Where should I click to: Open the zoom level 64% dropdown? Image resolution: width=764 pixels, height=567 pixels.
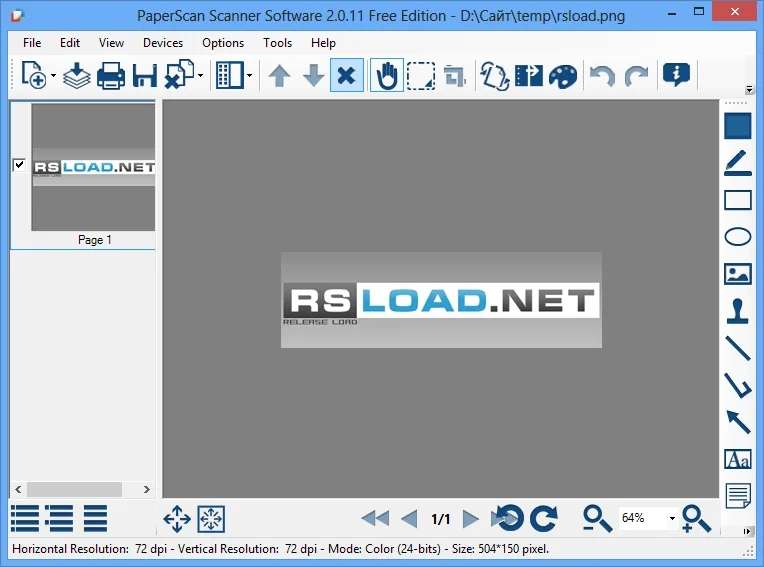(672, 519)
